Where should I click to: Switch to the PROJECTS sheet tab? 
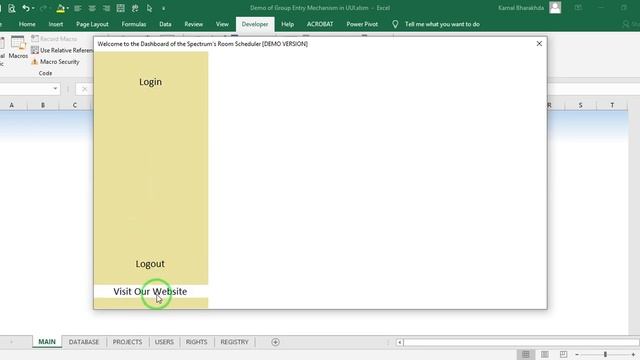click(127, 342)
